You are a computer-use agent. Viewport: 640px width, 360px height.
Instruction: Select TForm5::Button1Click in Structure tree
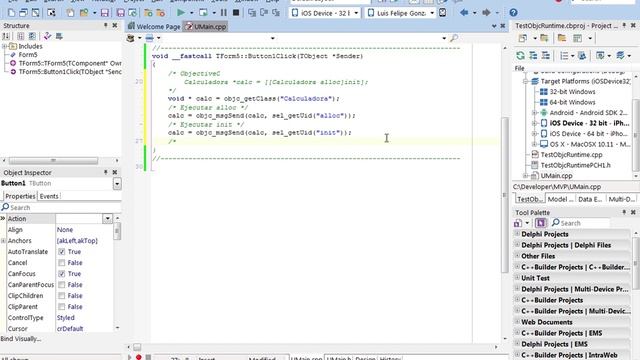(x=70, y=72)
